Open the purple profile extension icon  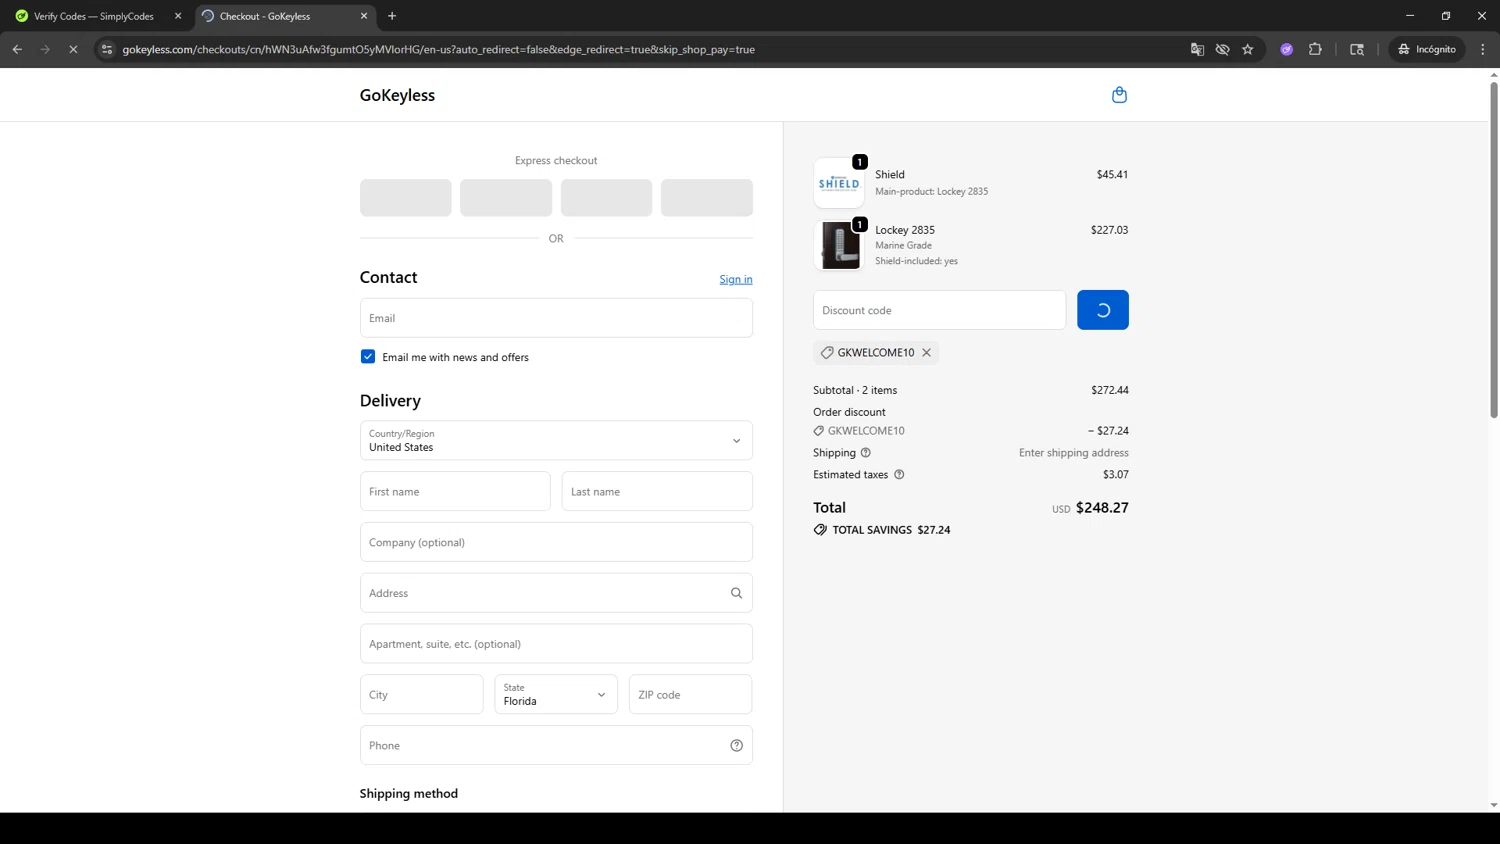click(x=1287, y=49)
